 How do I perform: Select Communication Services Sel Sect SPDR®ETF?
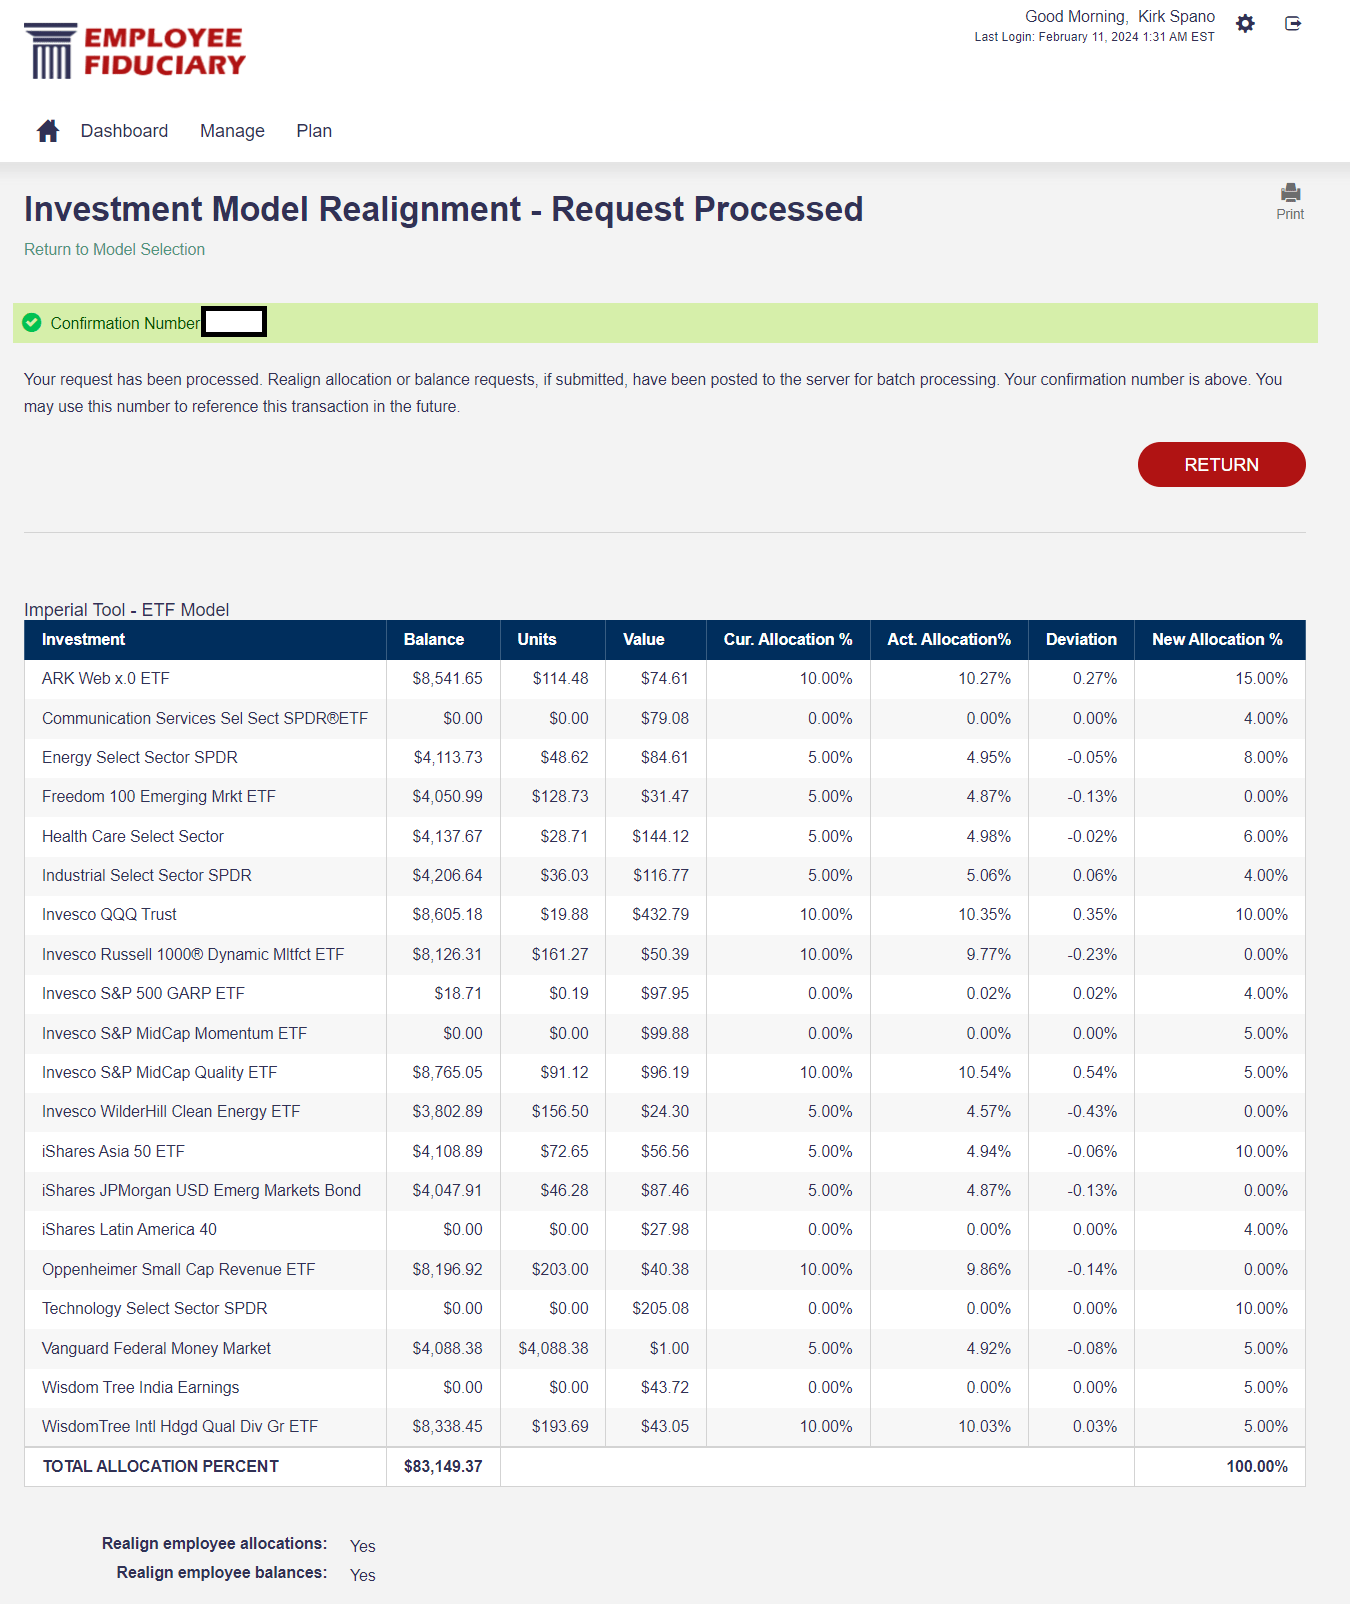click(205, 719)
